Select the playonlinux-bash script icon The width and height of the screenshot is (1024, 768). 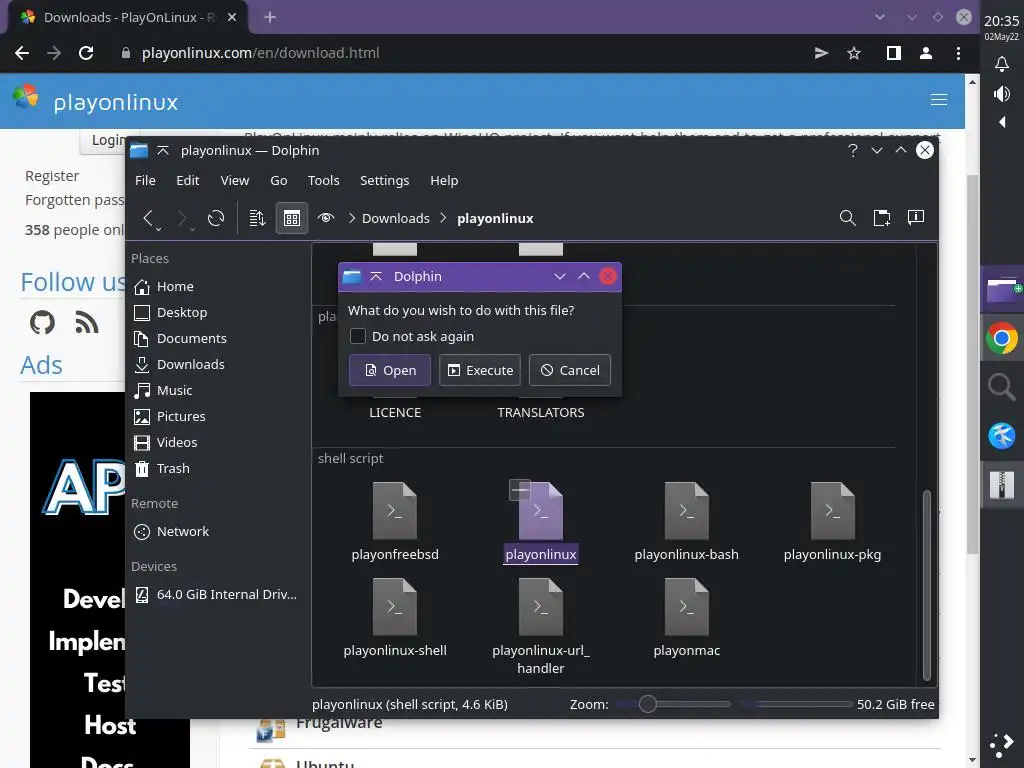tap(686, 511)
